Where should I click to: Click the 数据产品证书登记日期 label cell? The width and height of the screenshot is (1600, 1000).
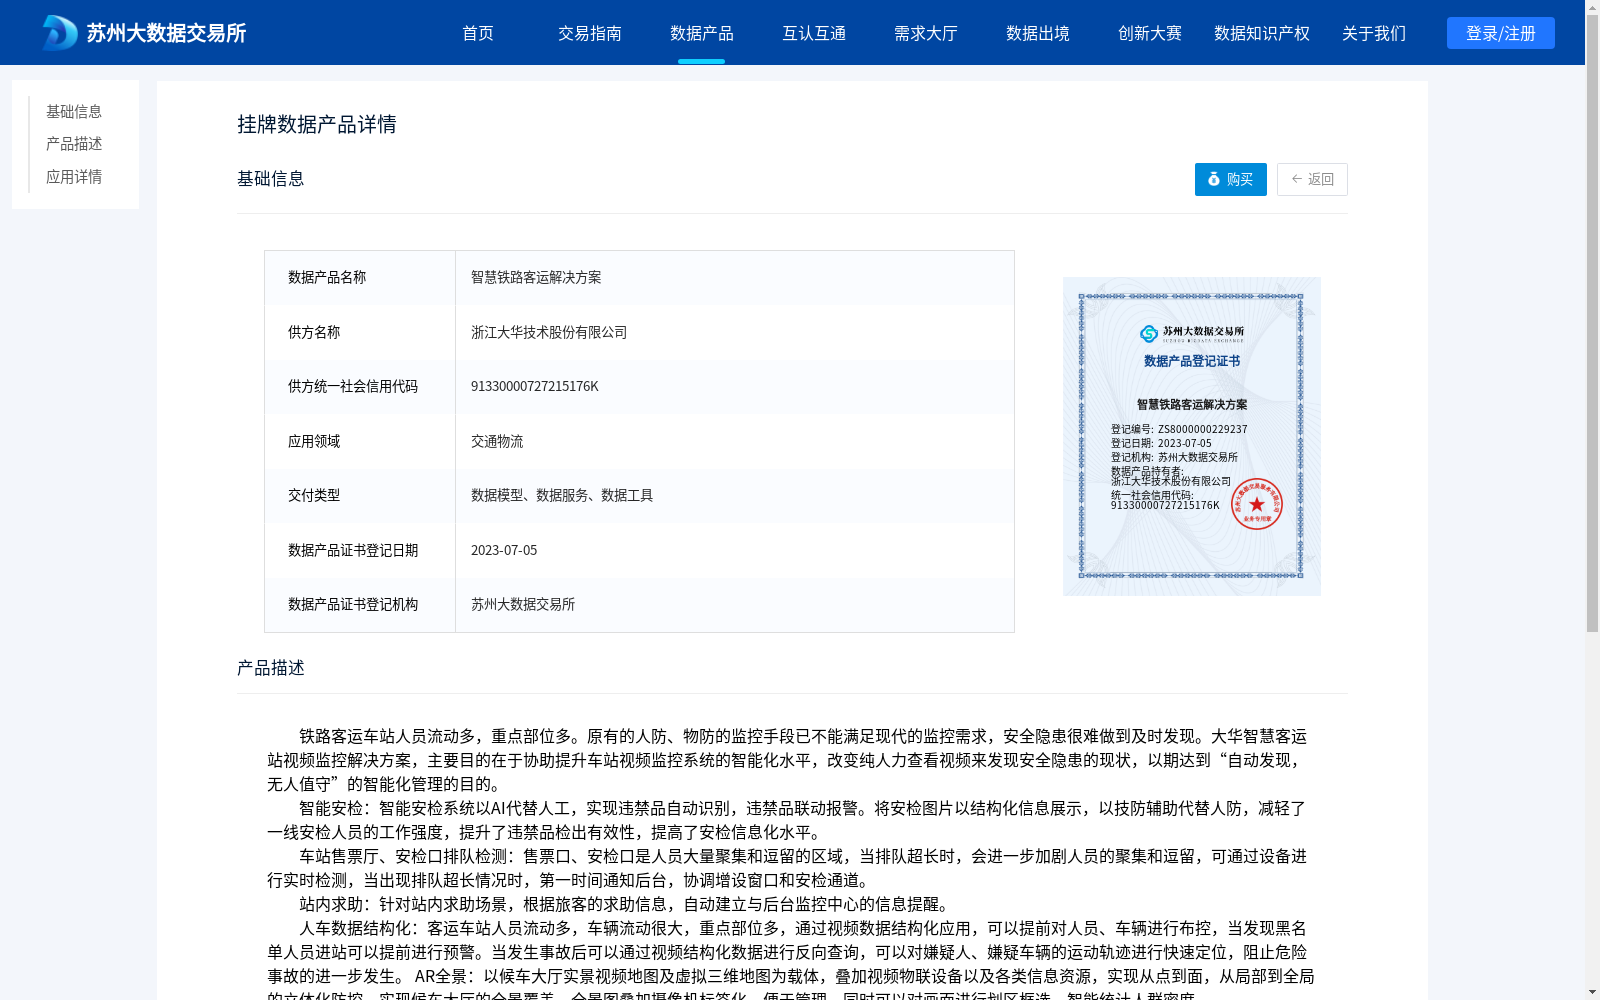click(360, 550)
